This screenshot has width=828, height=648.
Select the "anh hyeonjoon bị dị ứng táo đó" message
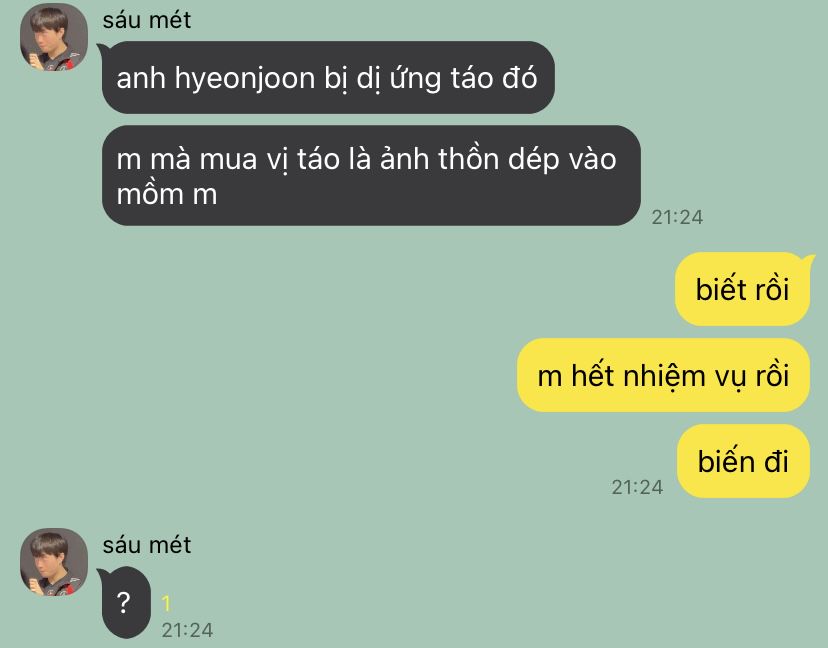click(328, 77)
